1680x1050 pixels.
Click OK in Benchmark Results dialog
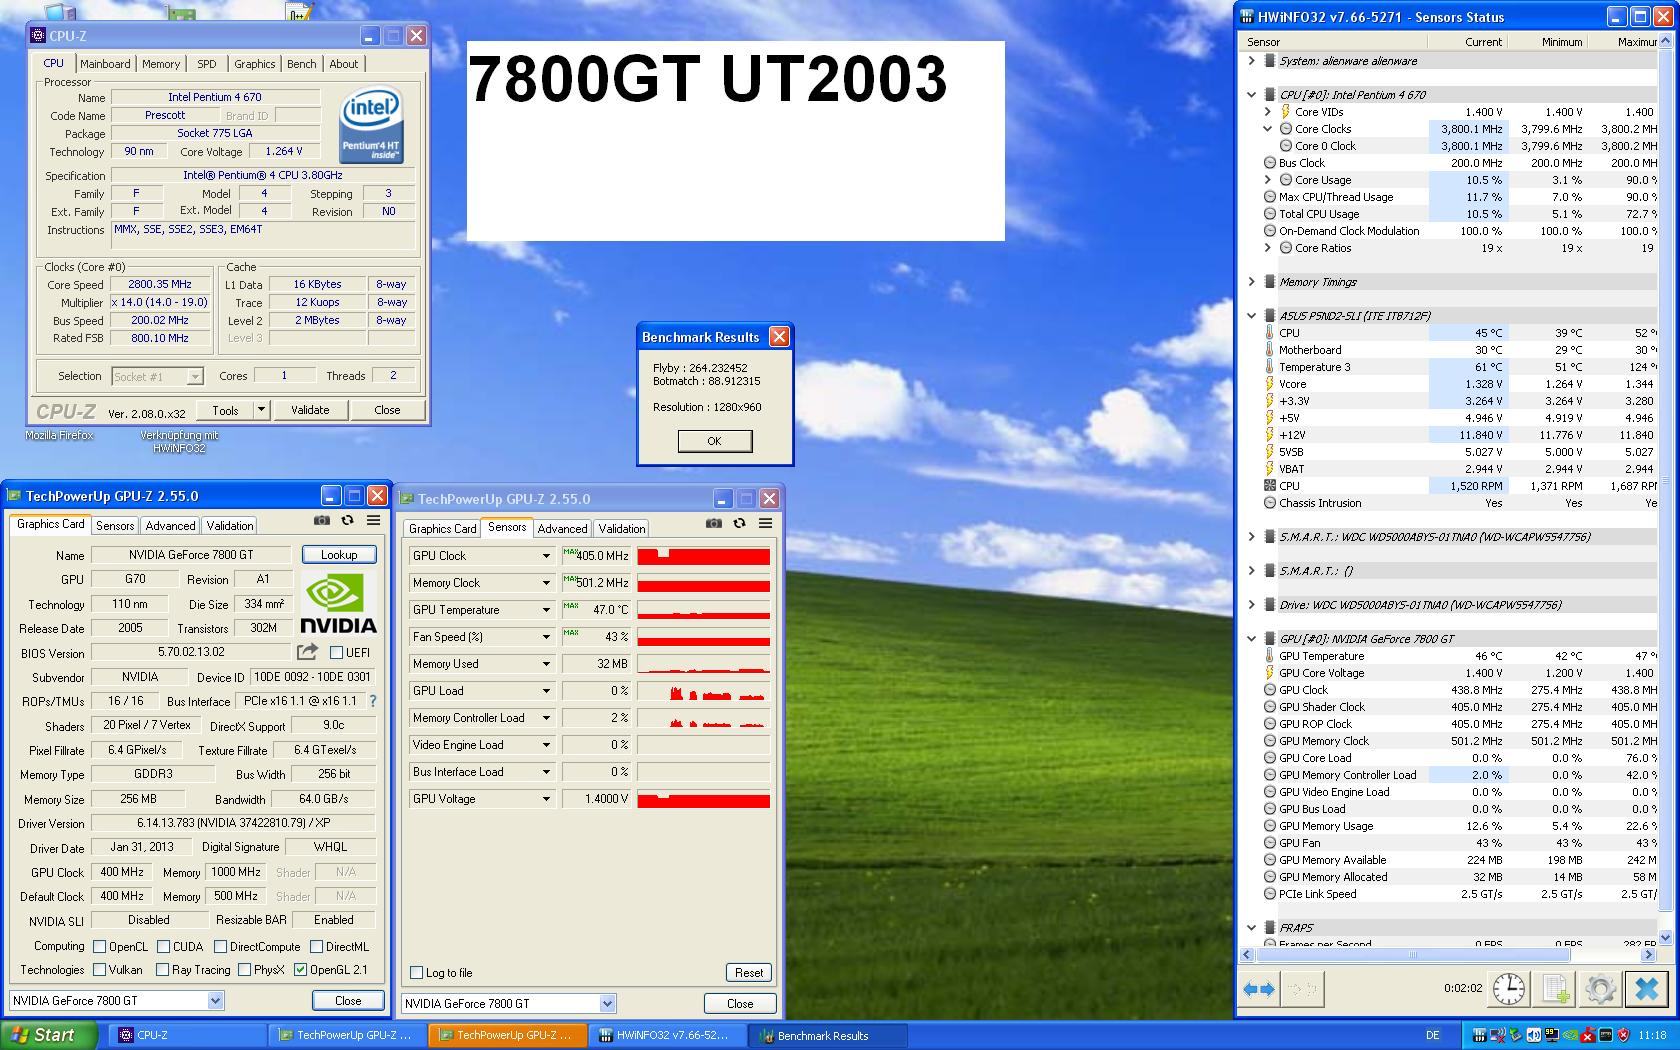click(x=714, y=441)
